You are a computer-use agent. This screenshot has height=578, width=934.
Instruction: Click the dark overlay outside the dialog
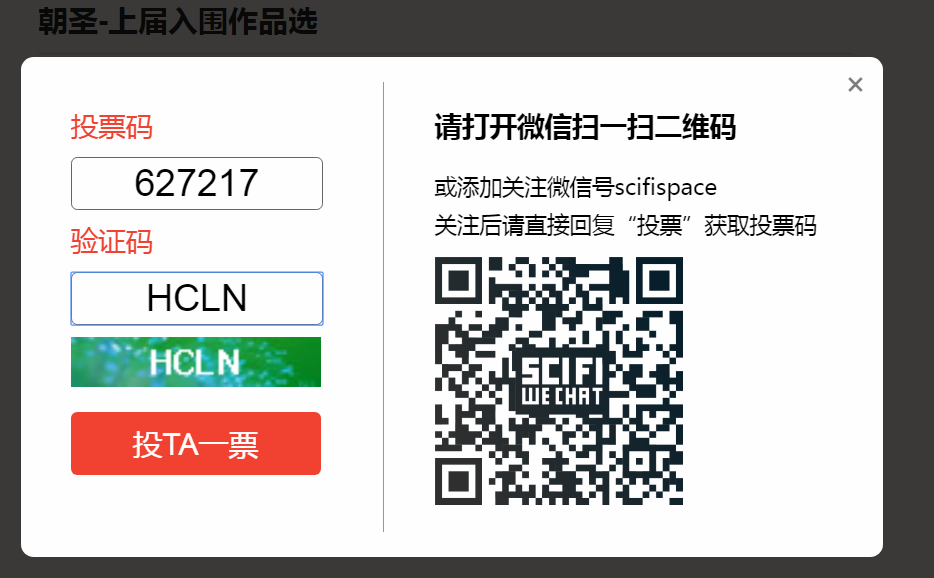(908, 298)
